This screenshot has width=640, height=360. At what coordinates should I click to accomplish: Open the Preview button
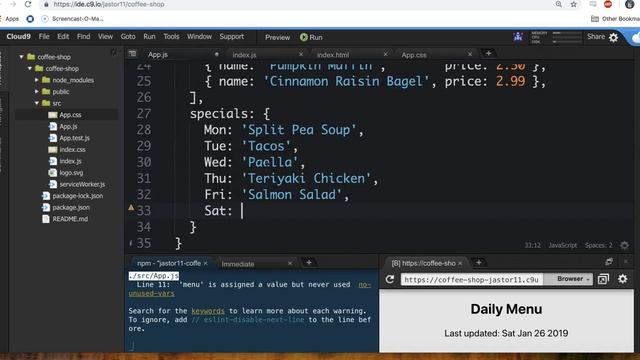point(277,37)
